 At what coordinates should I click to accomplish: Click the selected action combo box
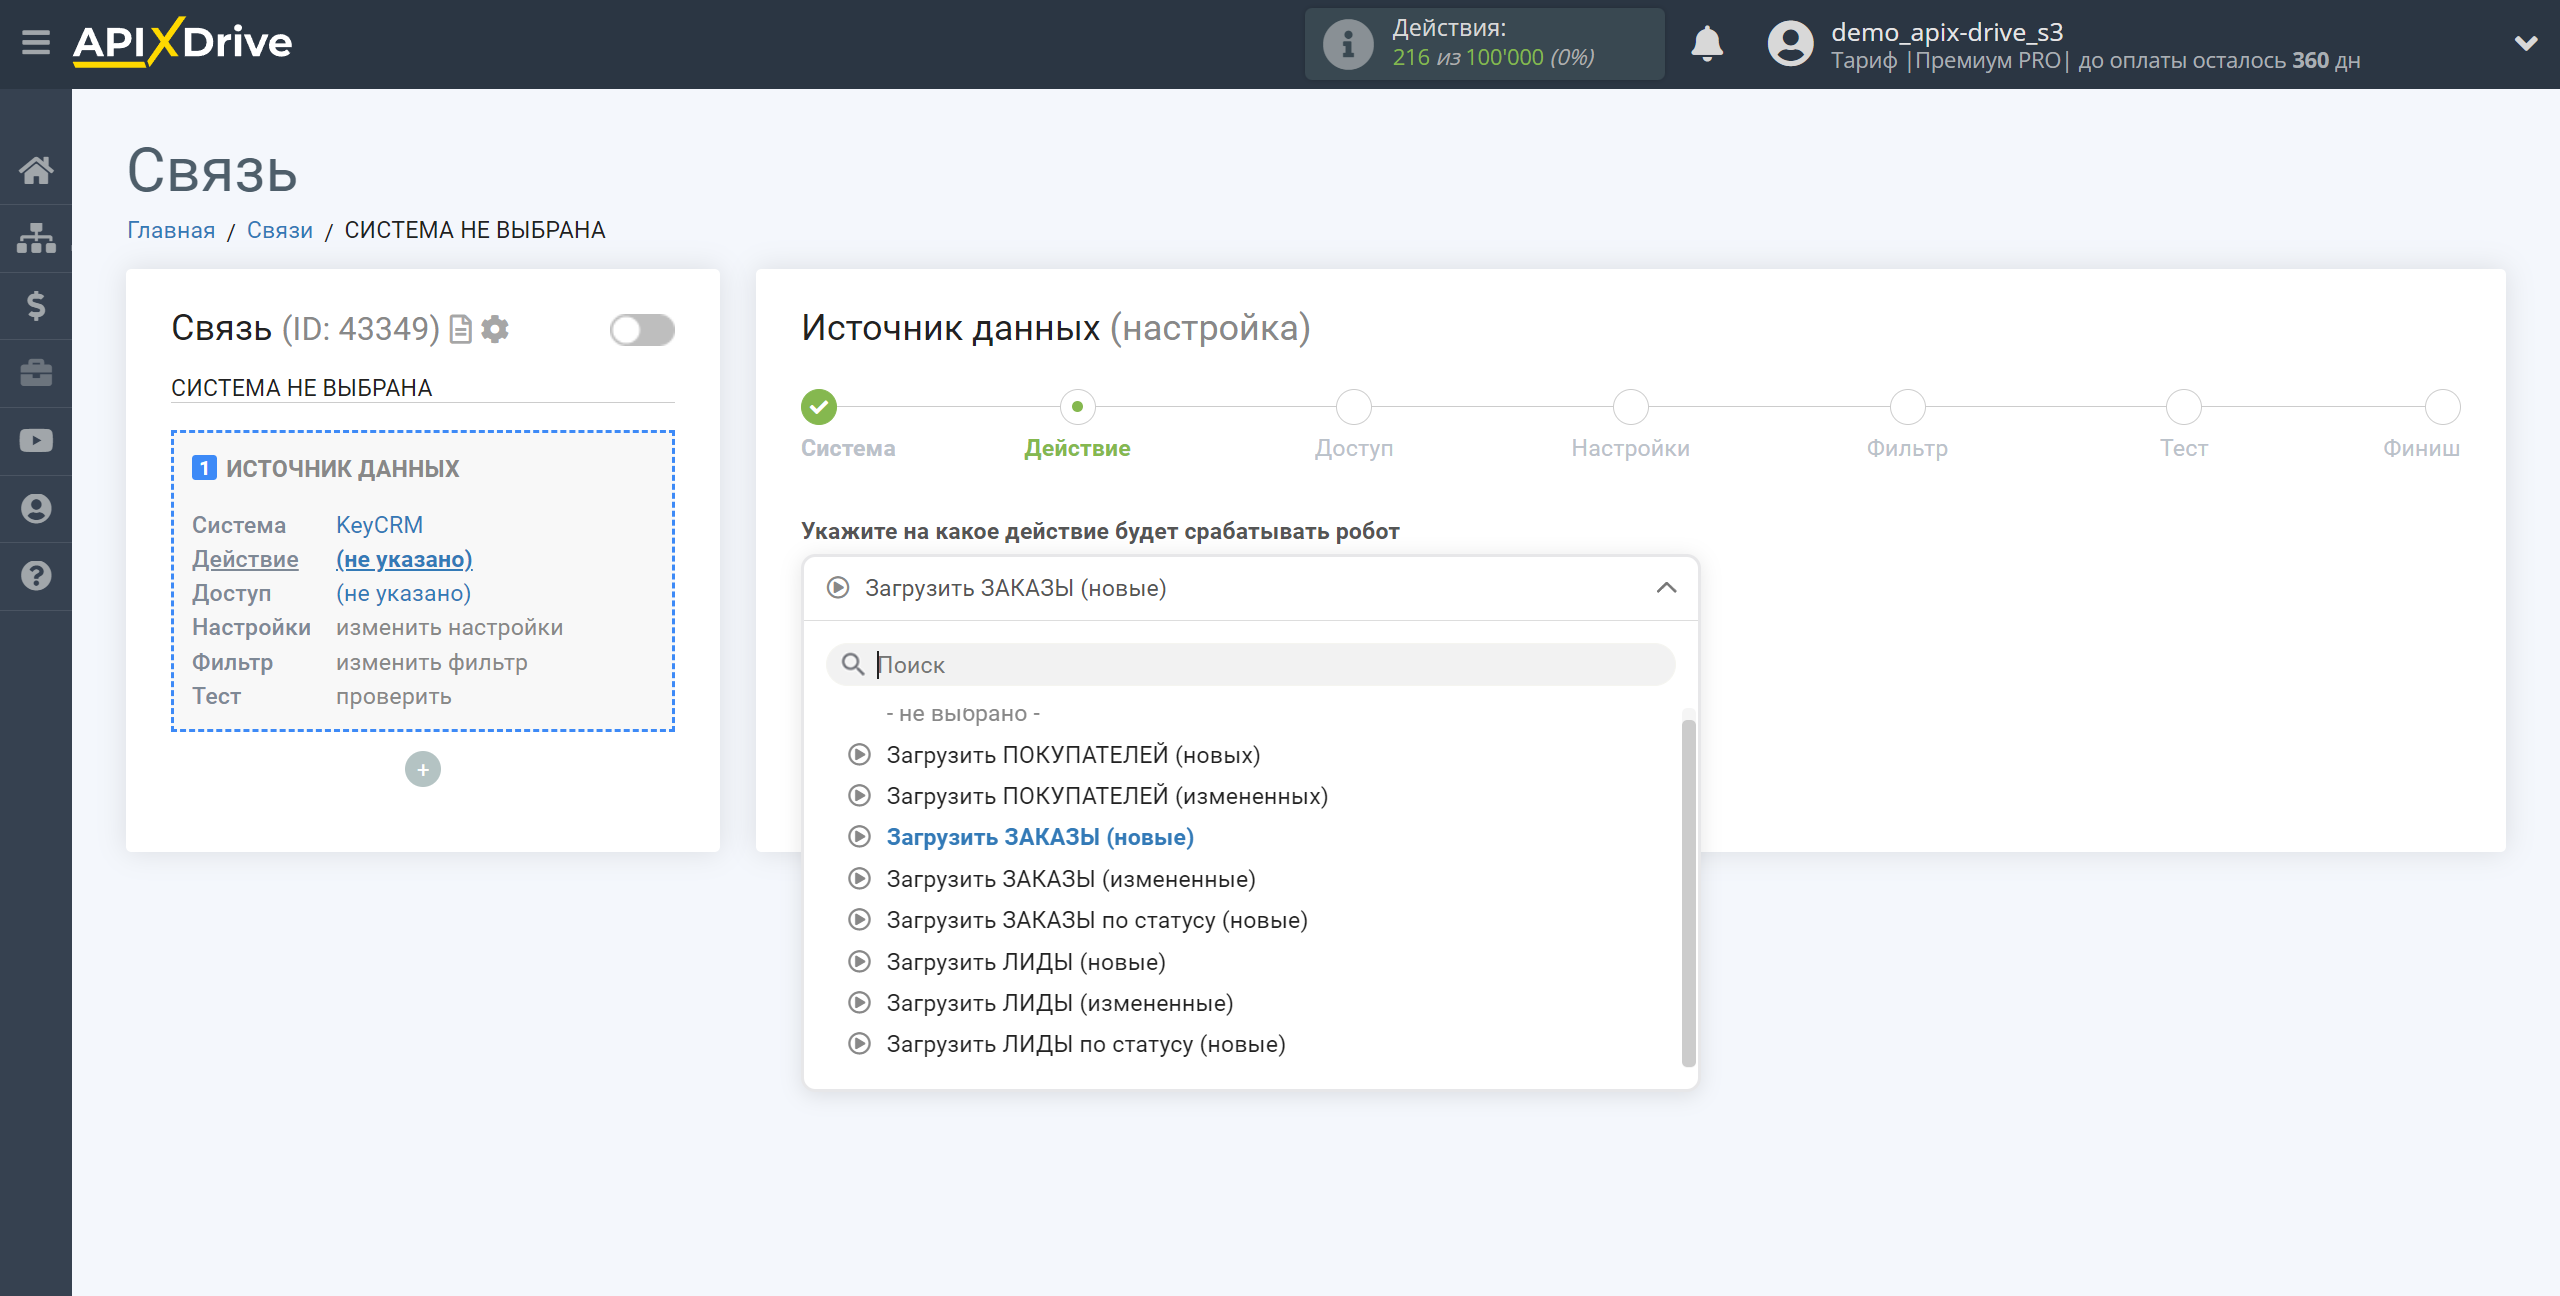point(1250,588)
